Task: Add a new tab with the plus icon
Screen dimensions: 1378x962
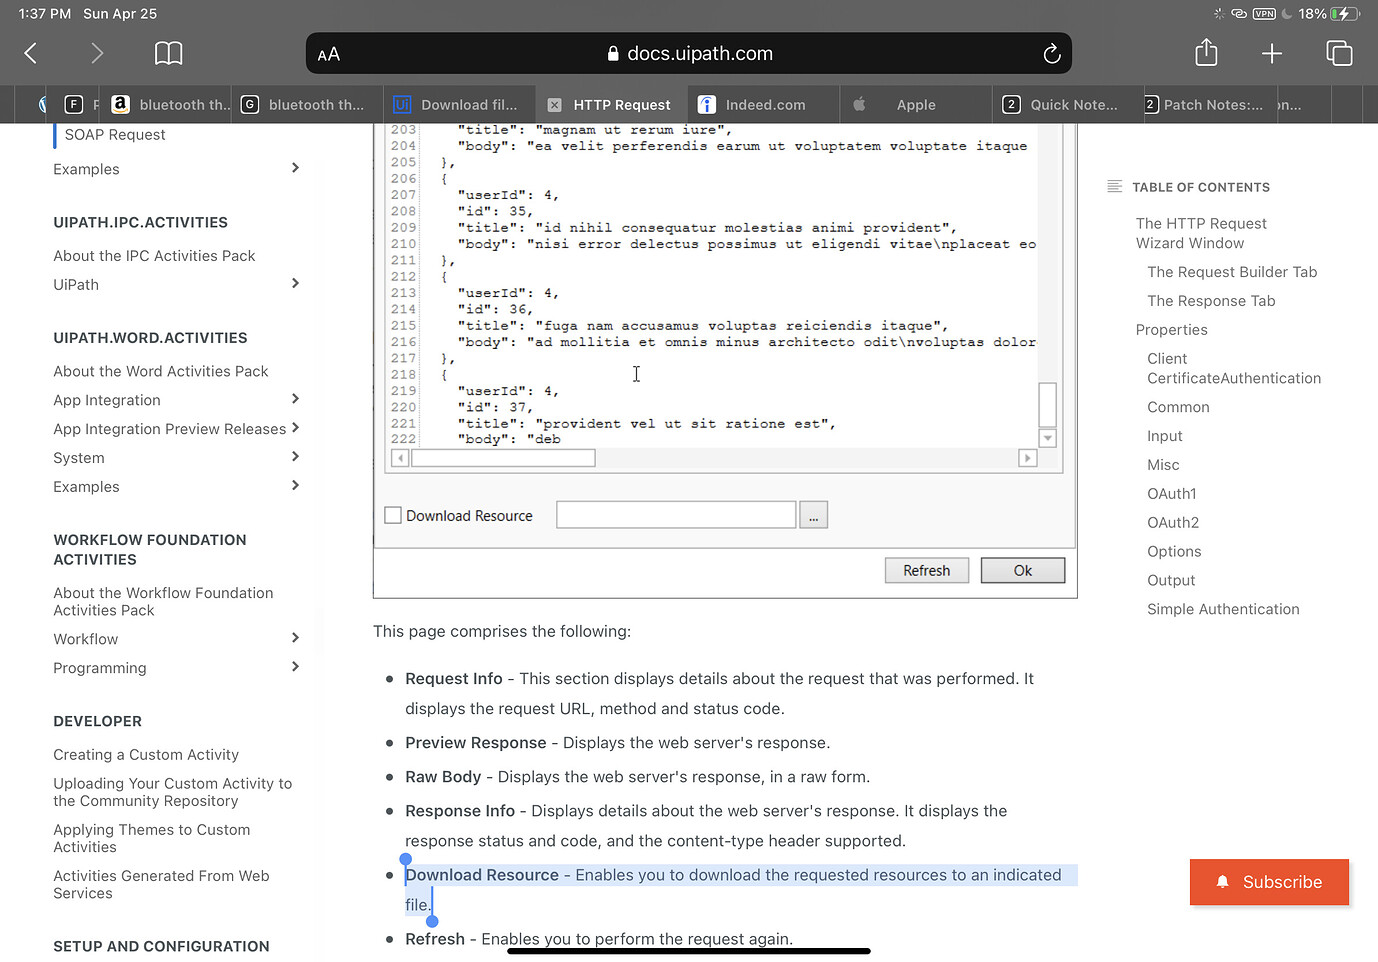Action: tap(1272, 53)
